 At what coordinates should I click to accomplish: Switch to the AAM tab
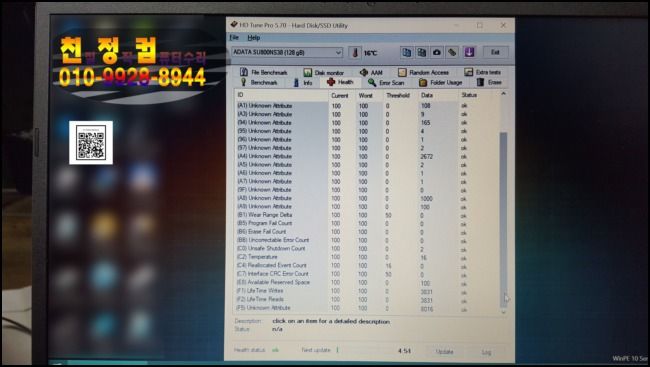pyautogui.click(x=371, y=73)
